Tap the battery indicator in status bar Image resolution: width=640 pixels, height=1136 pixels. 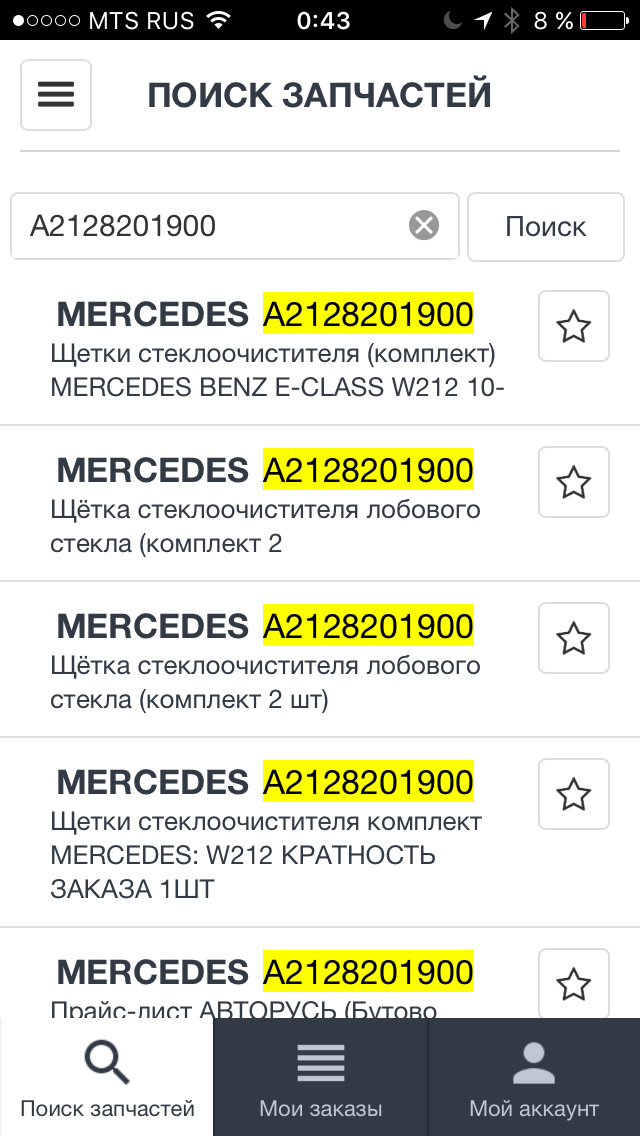(x=600, y=20)
